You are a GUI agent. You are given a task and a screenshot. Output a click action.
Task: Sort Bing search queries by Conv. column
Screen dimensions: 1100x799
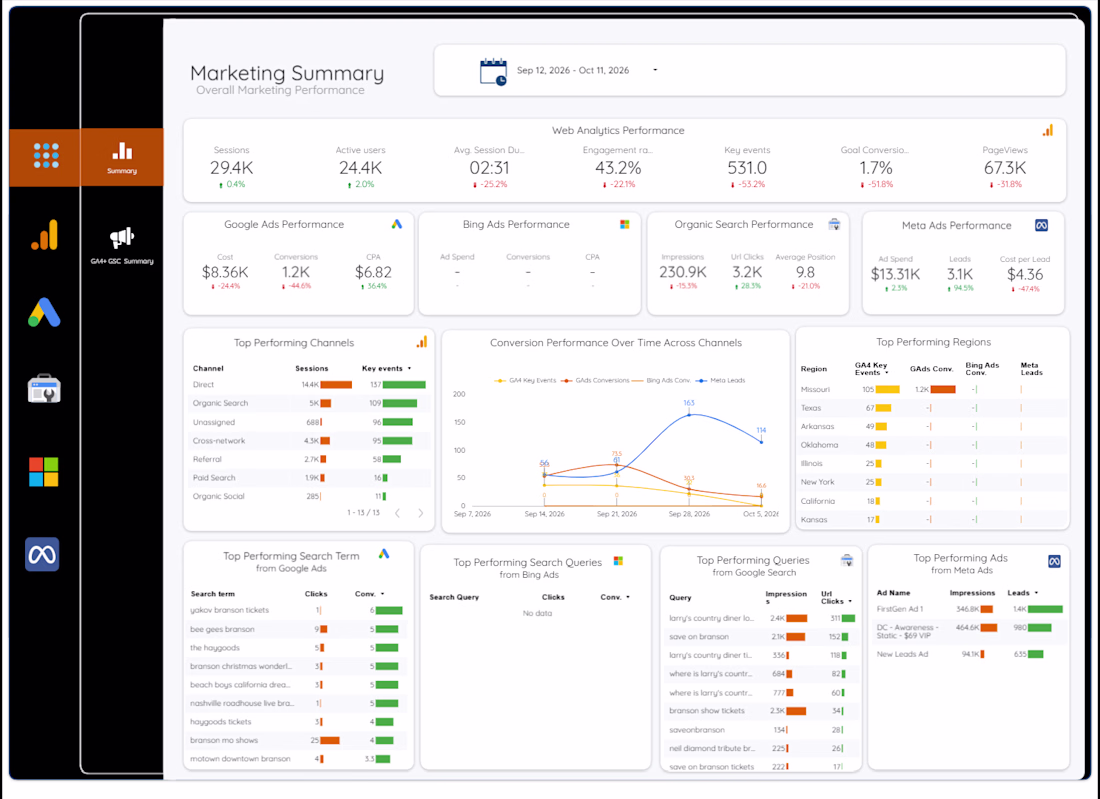click(x=615, y=597)
